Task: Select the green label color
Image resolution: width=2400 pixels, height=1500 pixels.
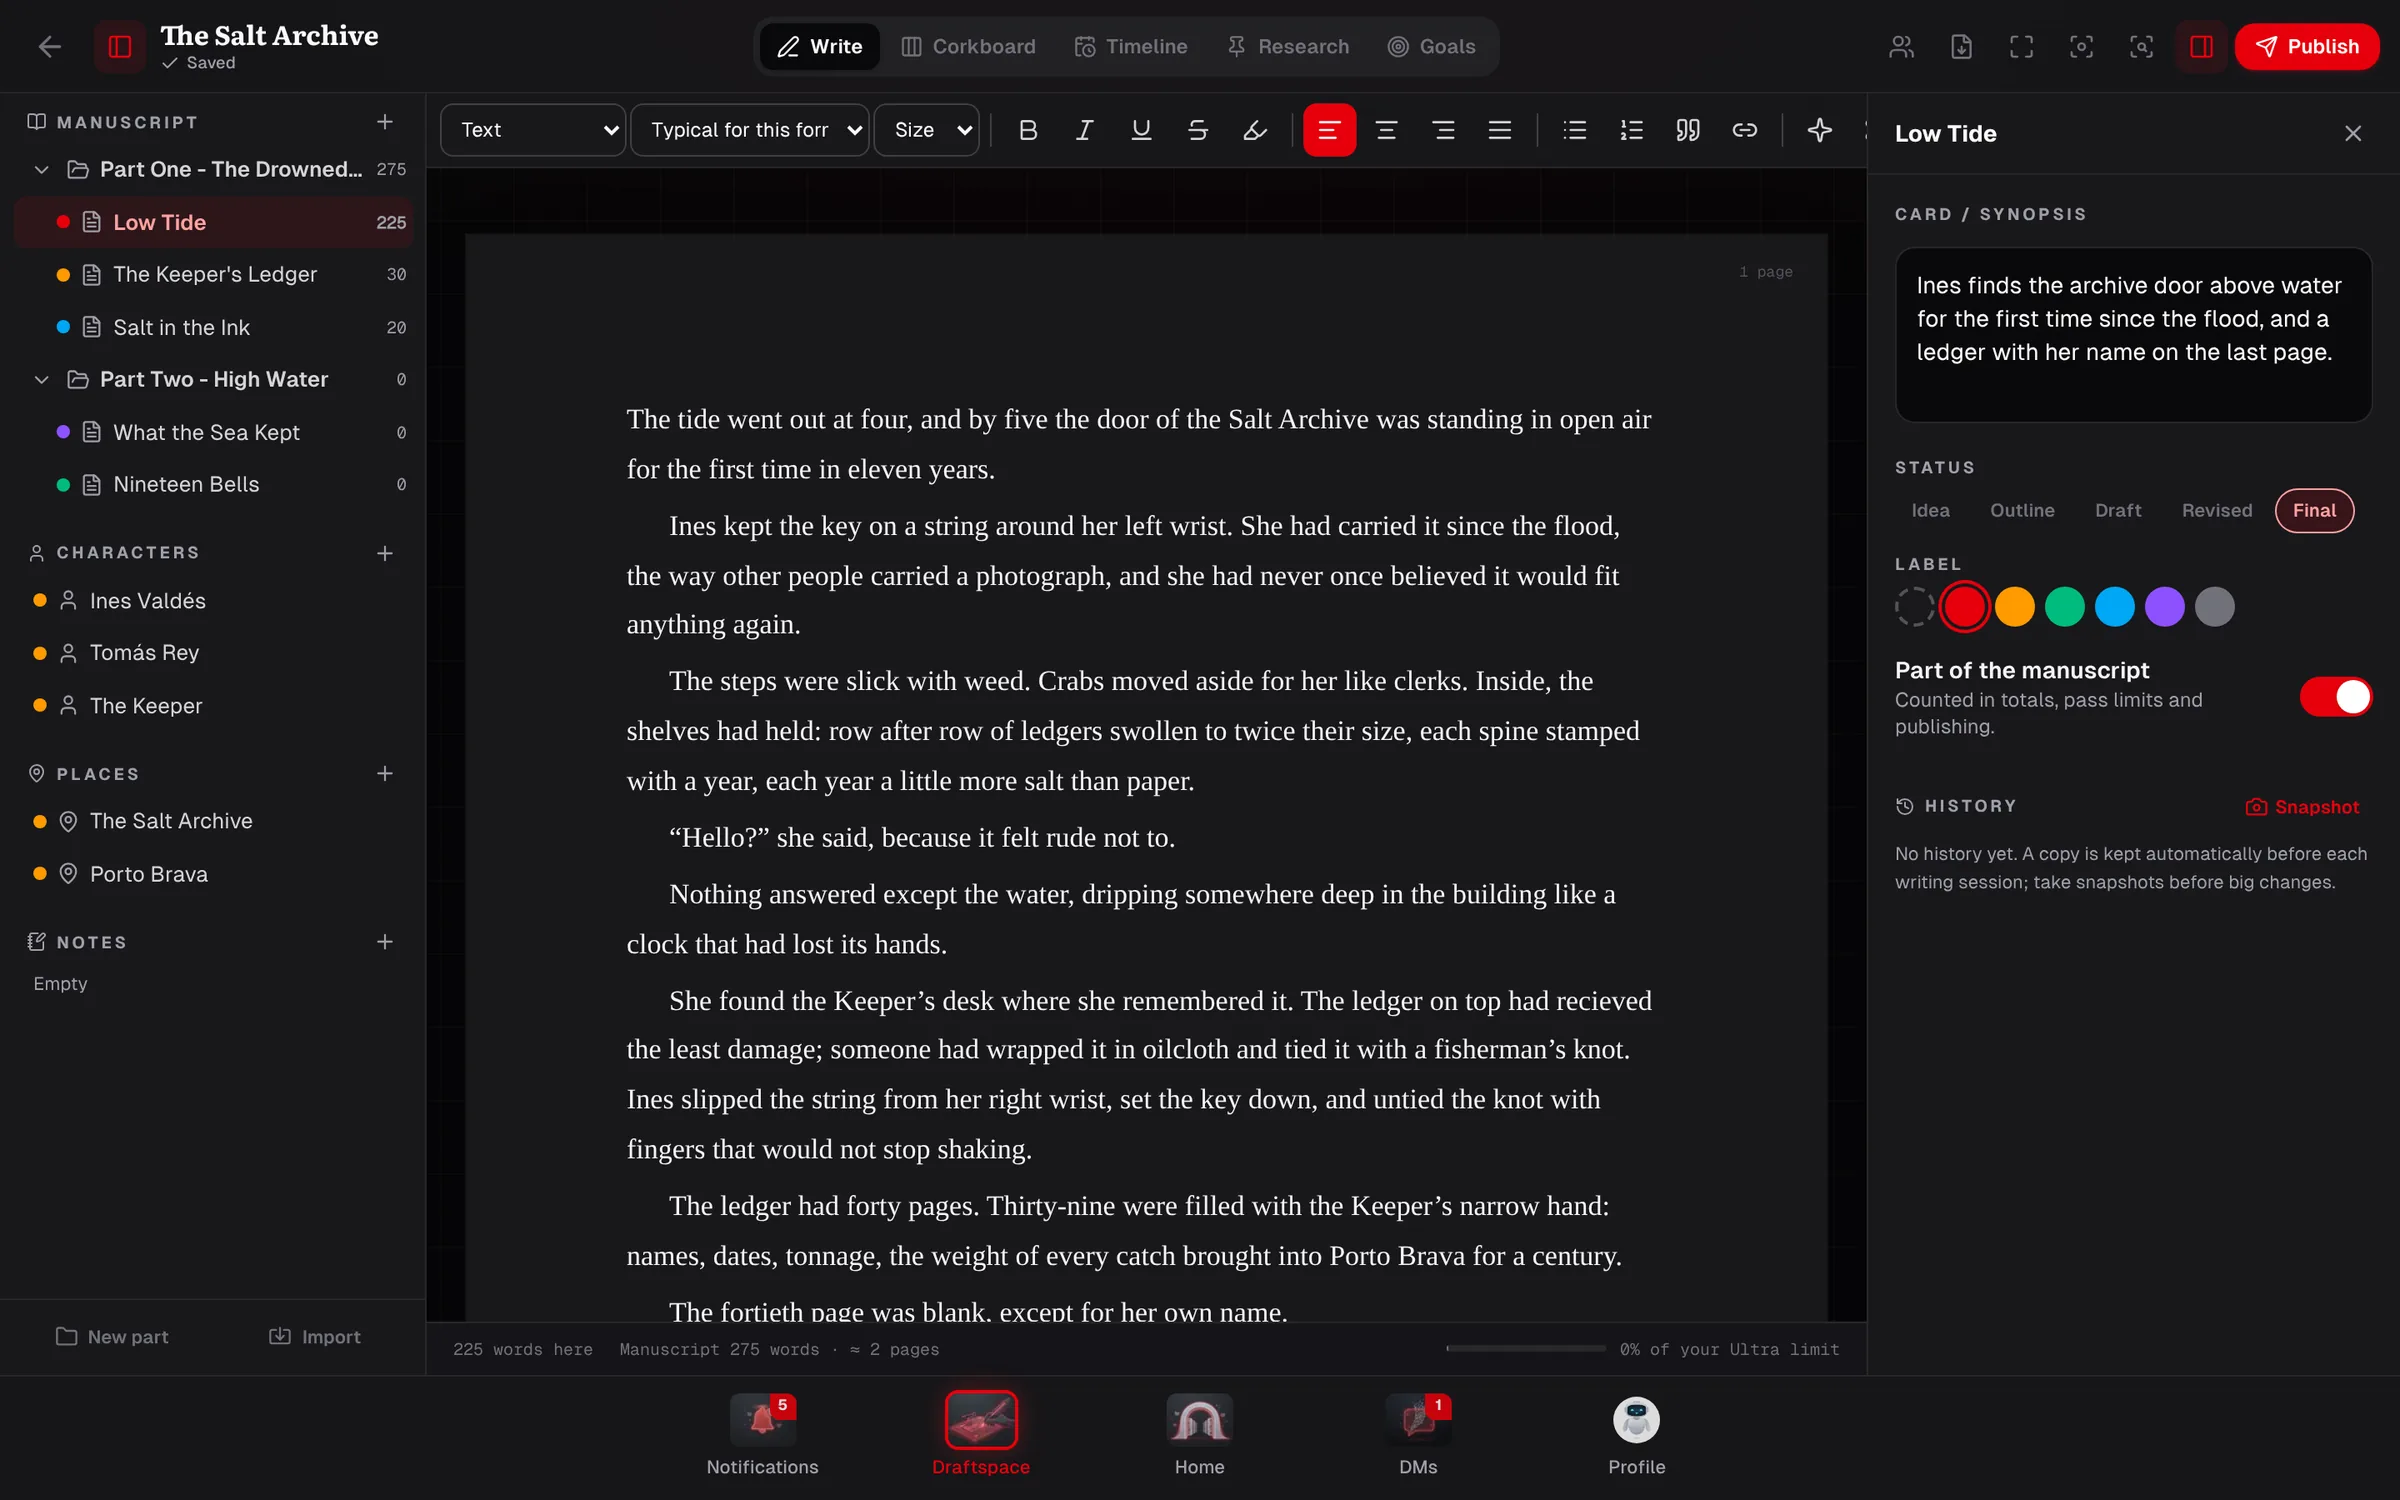Action: [2065, 607]
